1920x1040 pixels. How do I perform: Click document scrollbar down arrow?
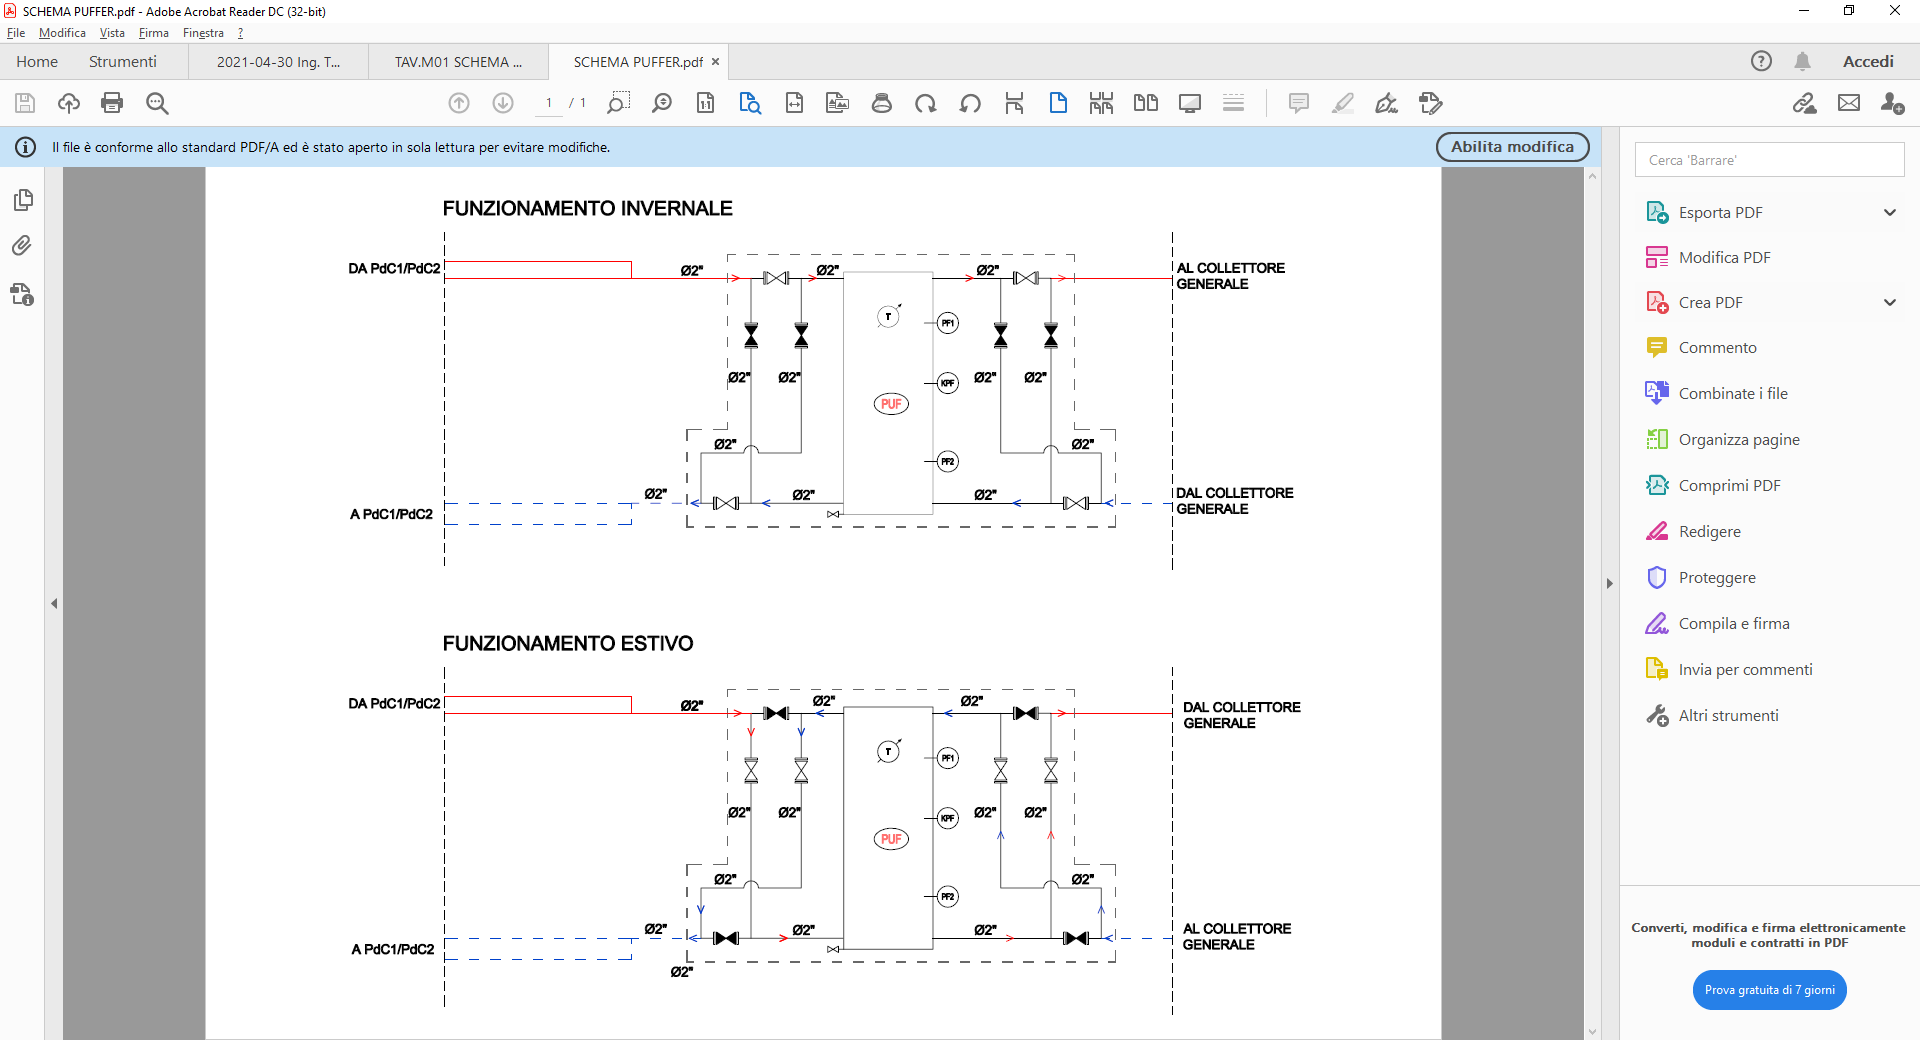click(x=1592, y=1031)
